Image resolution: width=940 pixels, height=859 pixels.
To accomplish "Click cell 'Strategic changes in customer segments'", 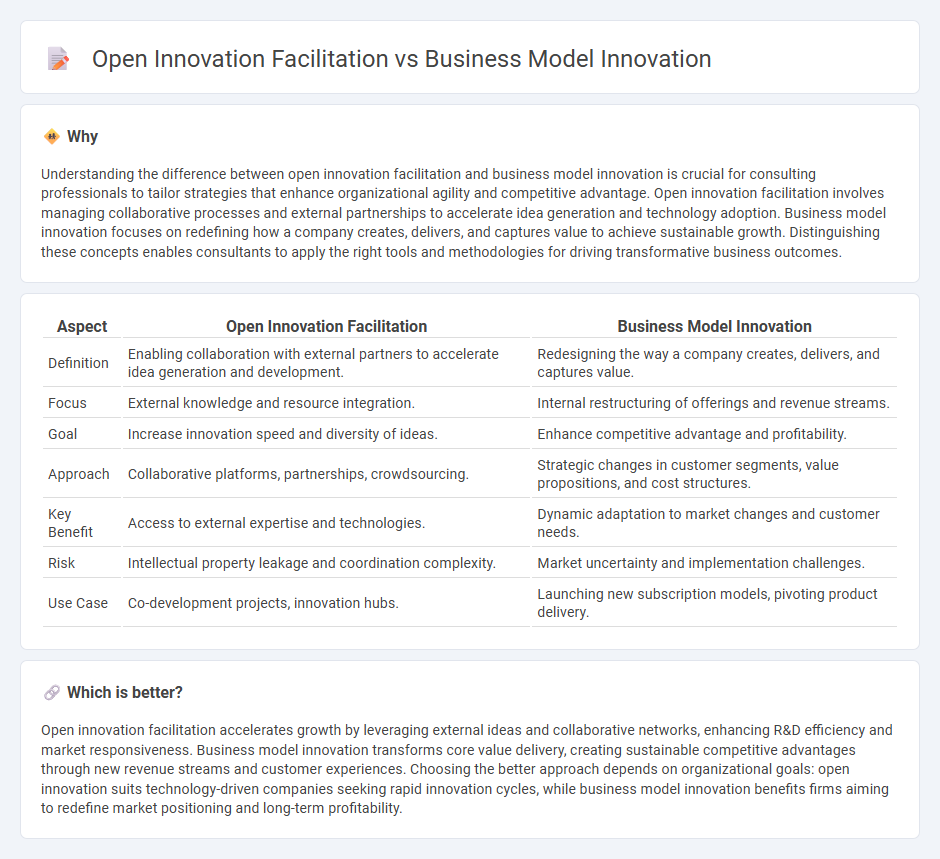I will click(x=714, y=474).
